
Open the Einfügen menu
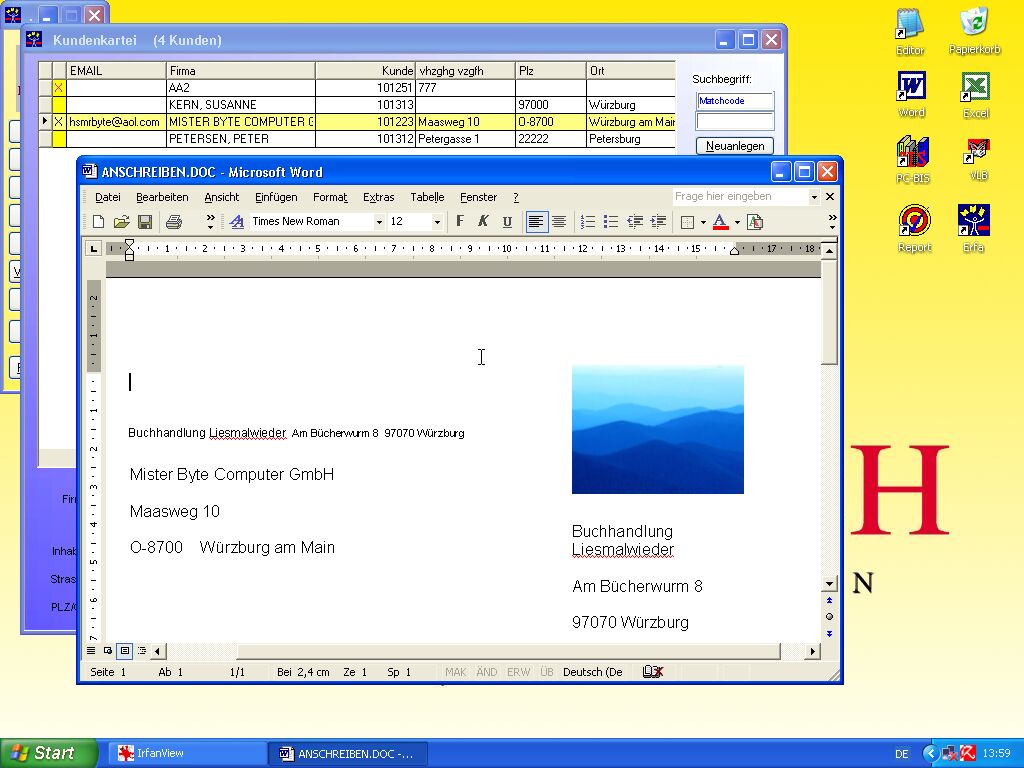point(276,197)
